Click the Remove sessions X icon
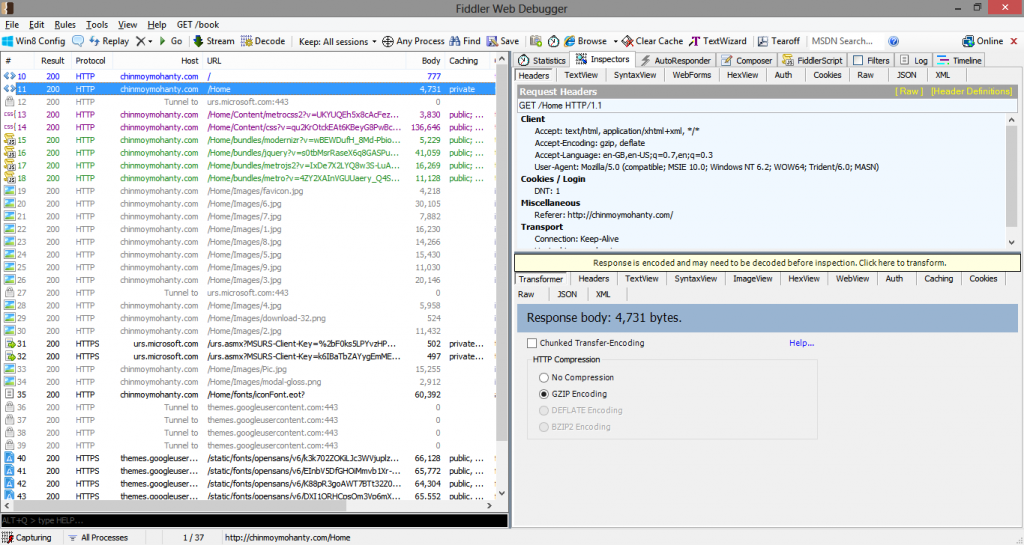Screen dimensions: 1024x545 140,41
